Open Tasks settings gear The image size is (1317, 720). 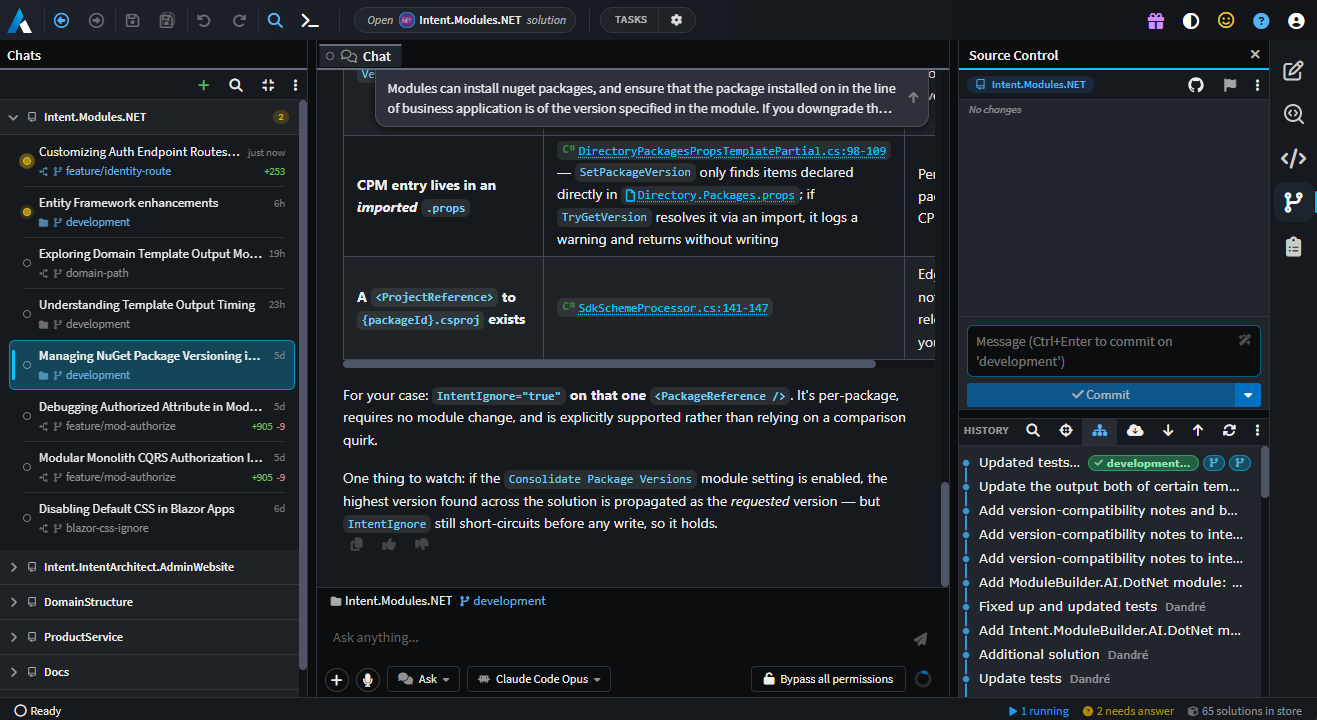[x=676, y=20]
